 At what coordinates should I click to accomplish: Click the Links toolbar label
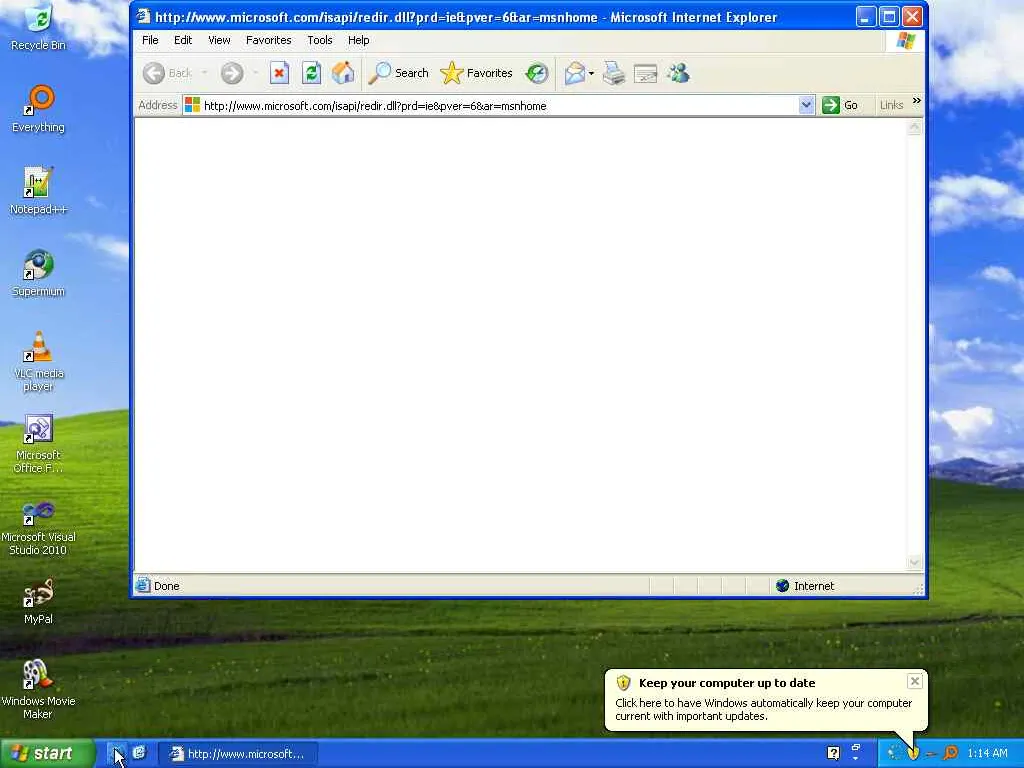point(891,105)
